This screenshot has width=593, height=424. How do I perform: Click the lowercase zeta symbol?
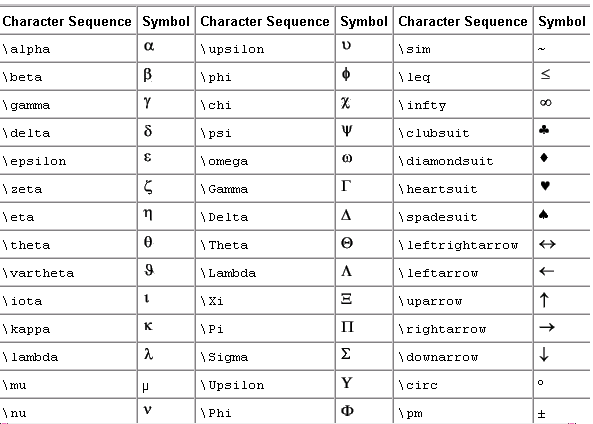(148, 187)
